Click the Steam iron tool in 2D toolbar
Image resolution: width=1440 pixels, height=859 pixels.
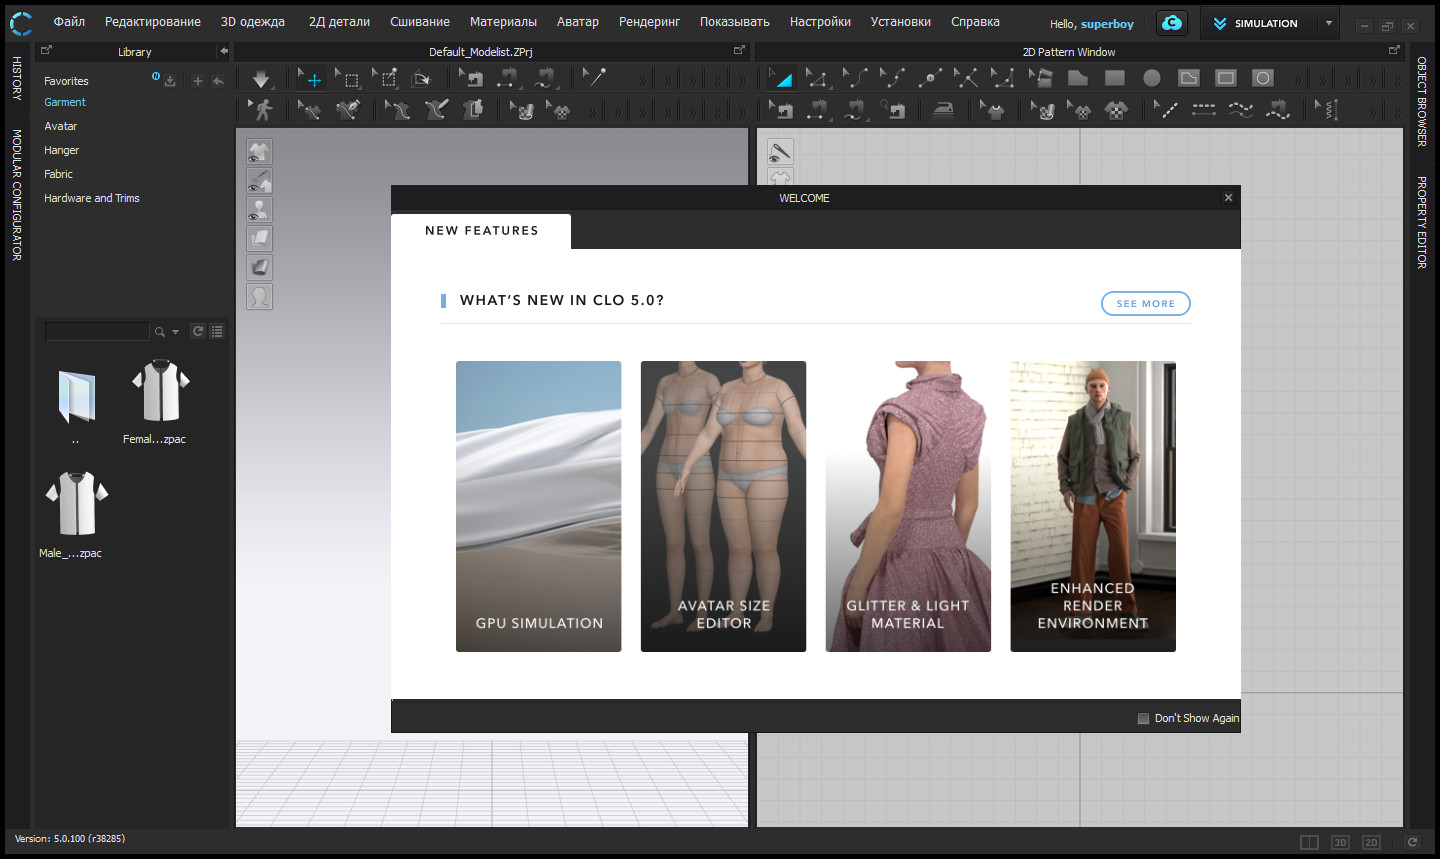click(x=943, y=109)
